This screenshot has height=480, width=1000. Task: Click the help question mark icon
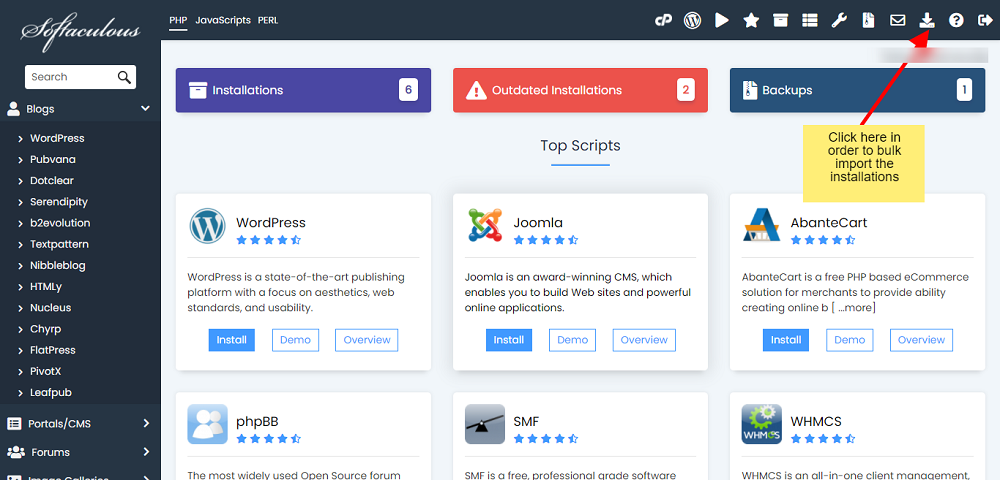[x=956, y=20]
